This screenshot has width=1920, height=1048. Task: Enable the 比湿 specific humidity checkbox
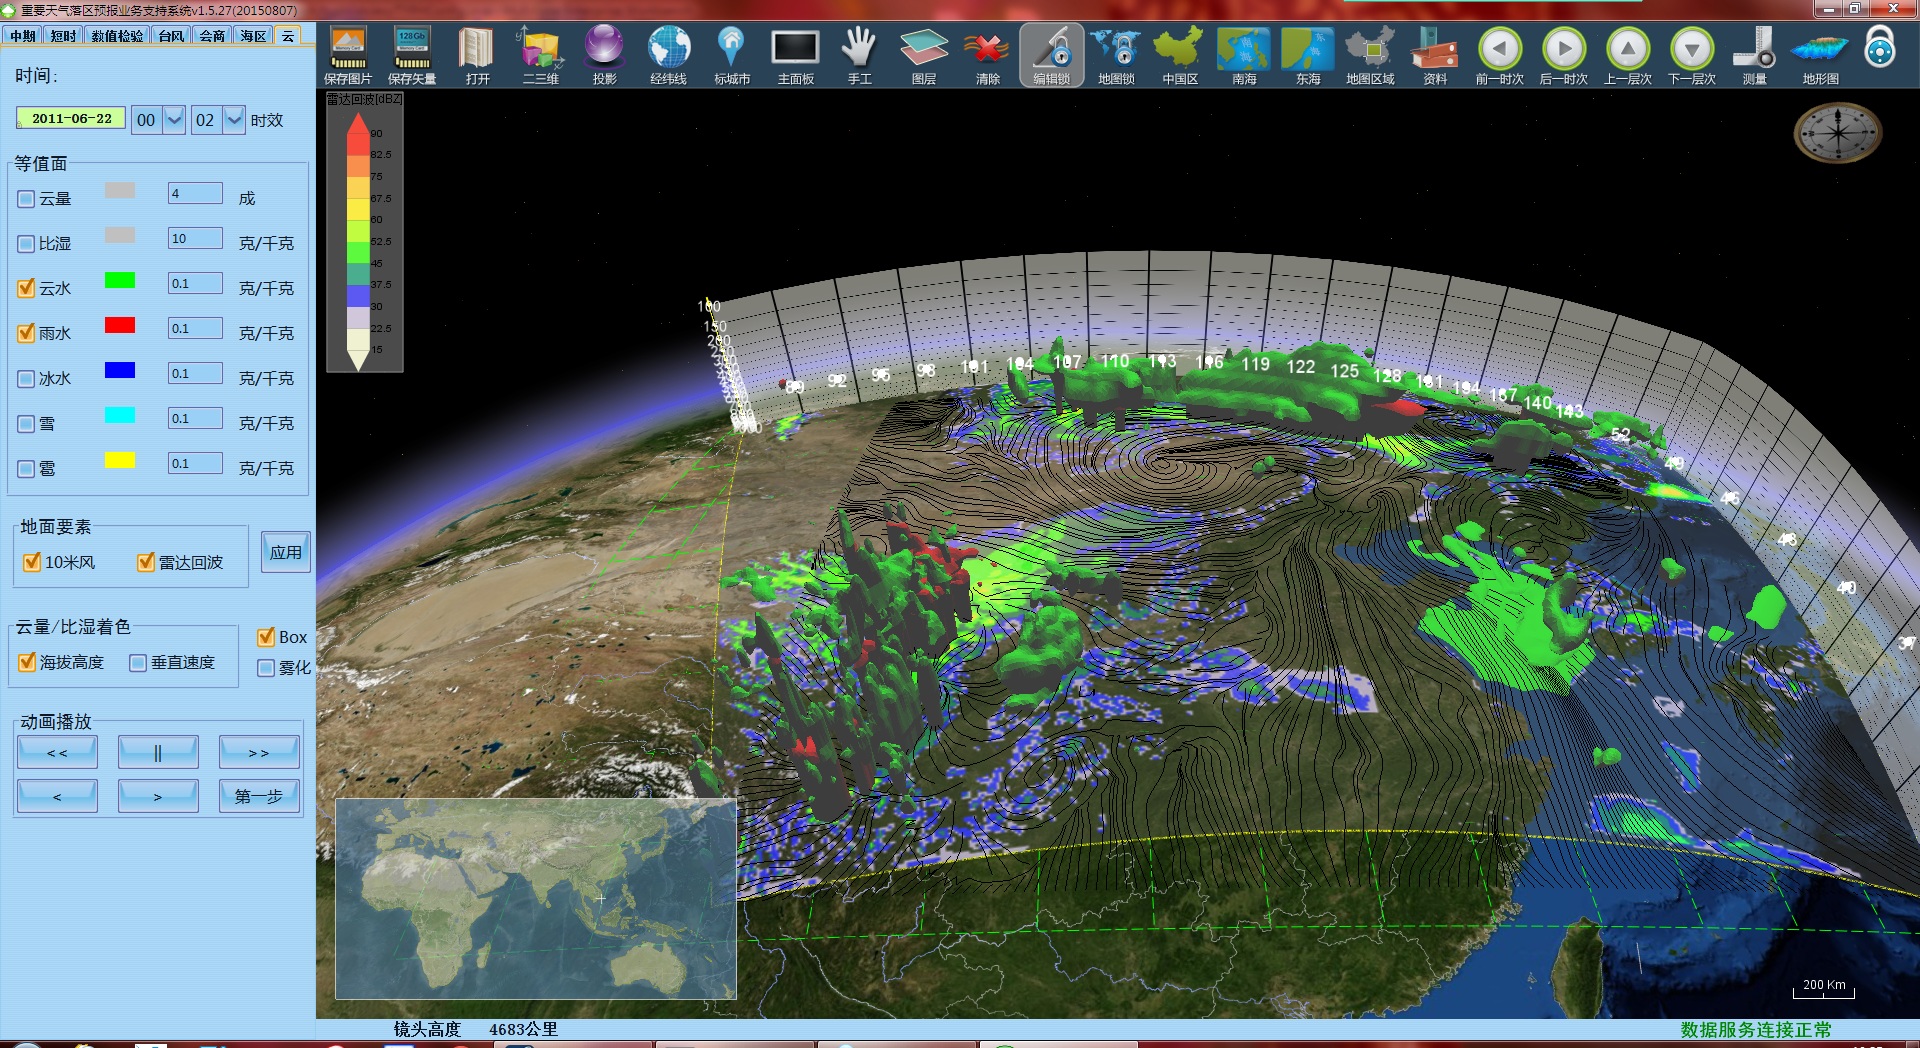point(27,244)
